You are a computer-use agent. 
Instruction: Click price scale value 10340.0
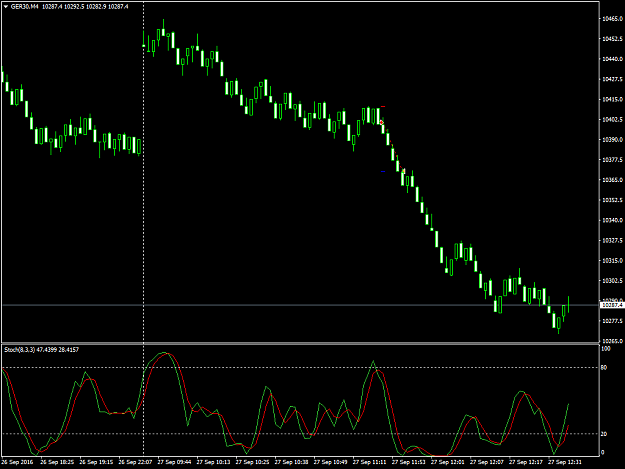(613, 220)
